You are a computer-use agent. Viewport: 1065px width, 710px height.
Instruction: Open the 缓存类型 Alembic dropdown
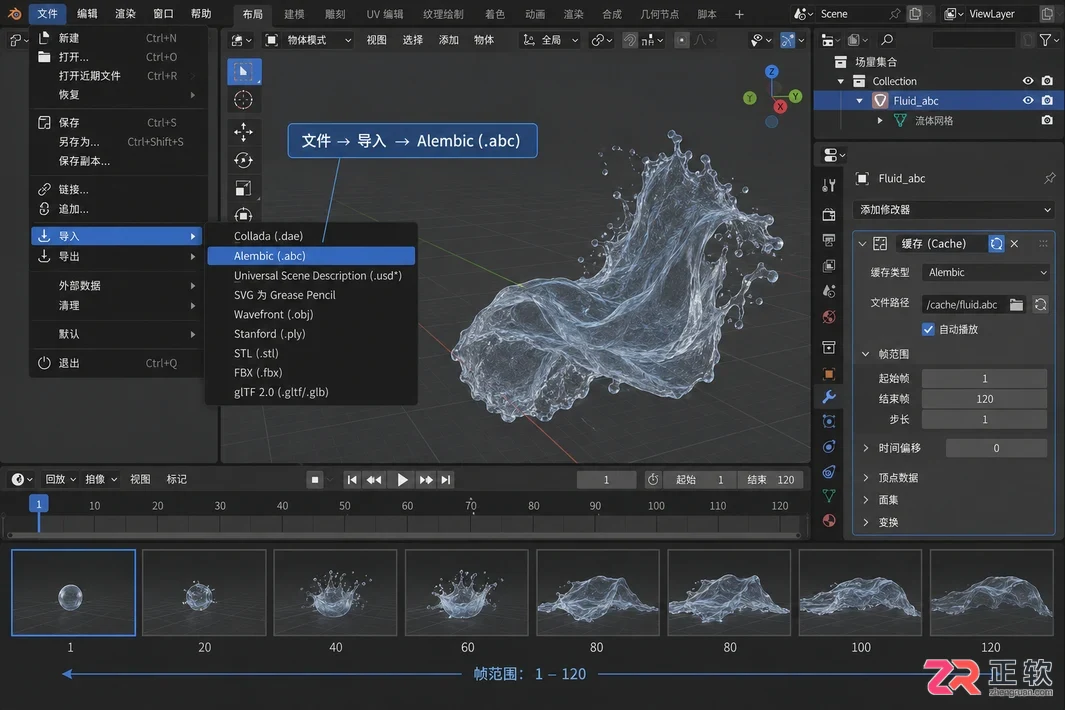[x=986, y=272]
